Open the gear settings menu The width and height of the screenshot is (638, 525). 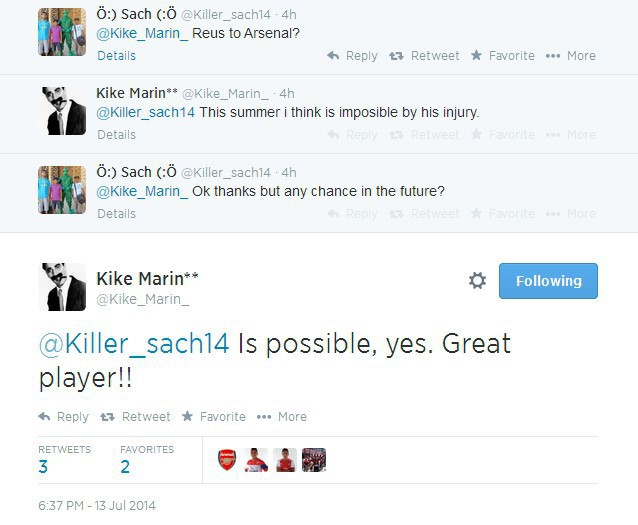pyautogui.click(x=477, y=281)
